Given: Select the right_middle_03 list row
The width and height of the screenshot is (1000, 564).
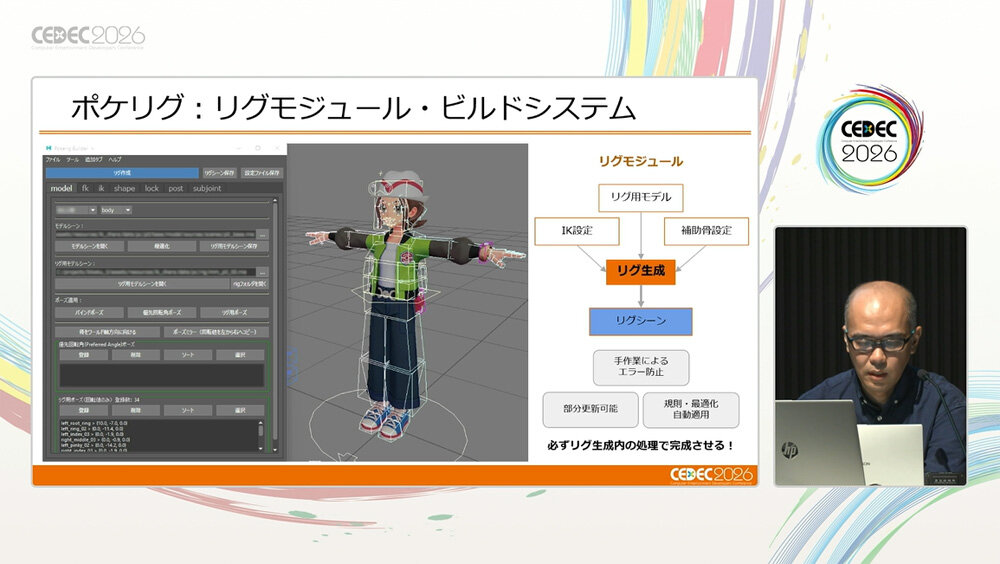Looking at the screenshot, I should 95,440.
